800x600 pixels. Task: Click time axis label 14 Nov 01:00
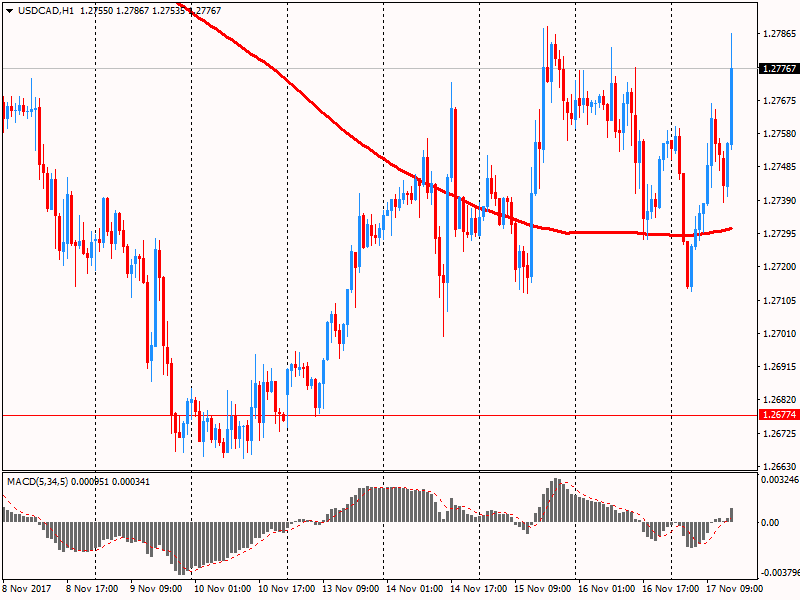point(414,588)
